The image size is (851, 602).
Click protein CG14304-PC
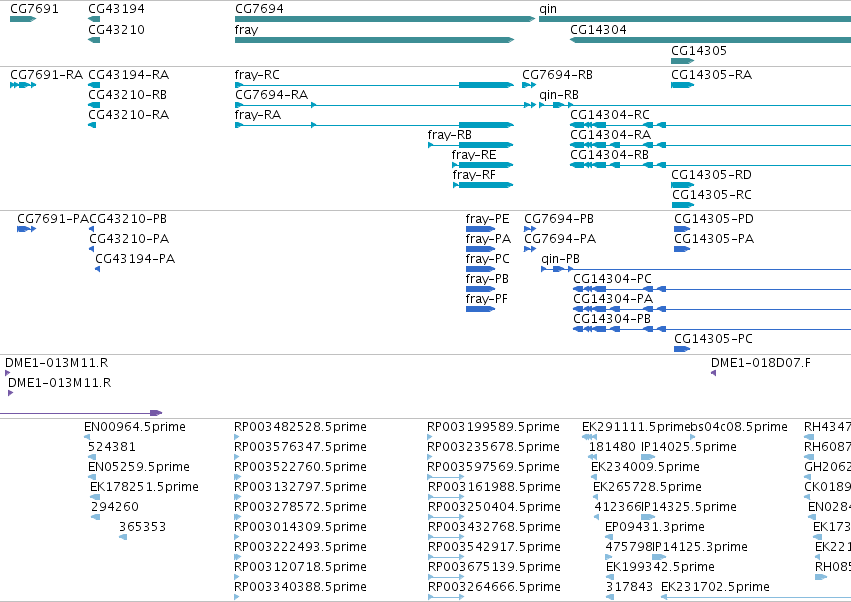pos(612,279)
